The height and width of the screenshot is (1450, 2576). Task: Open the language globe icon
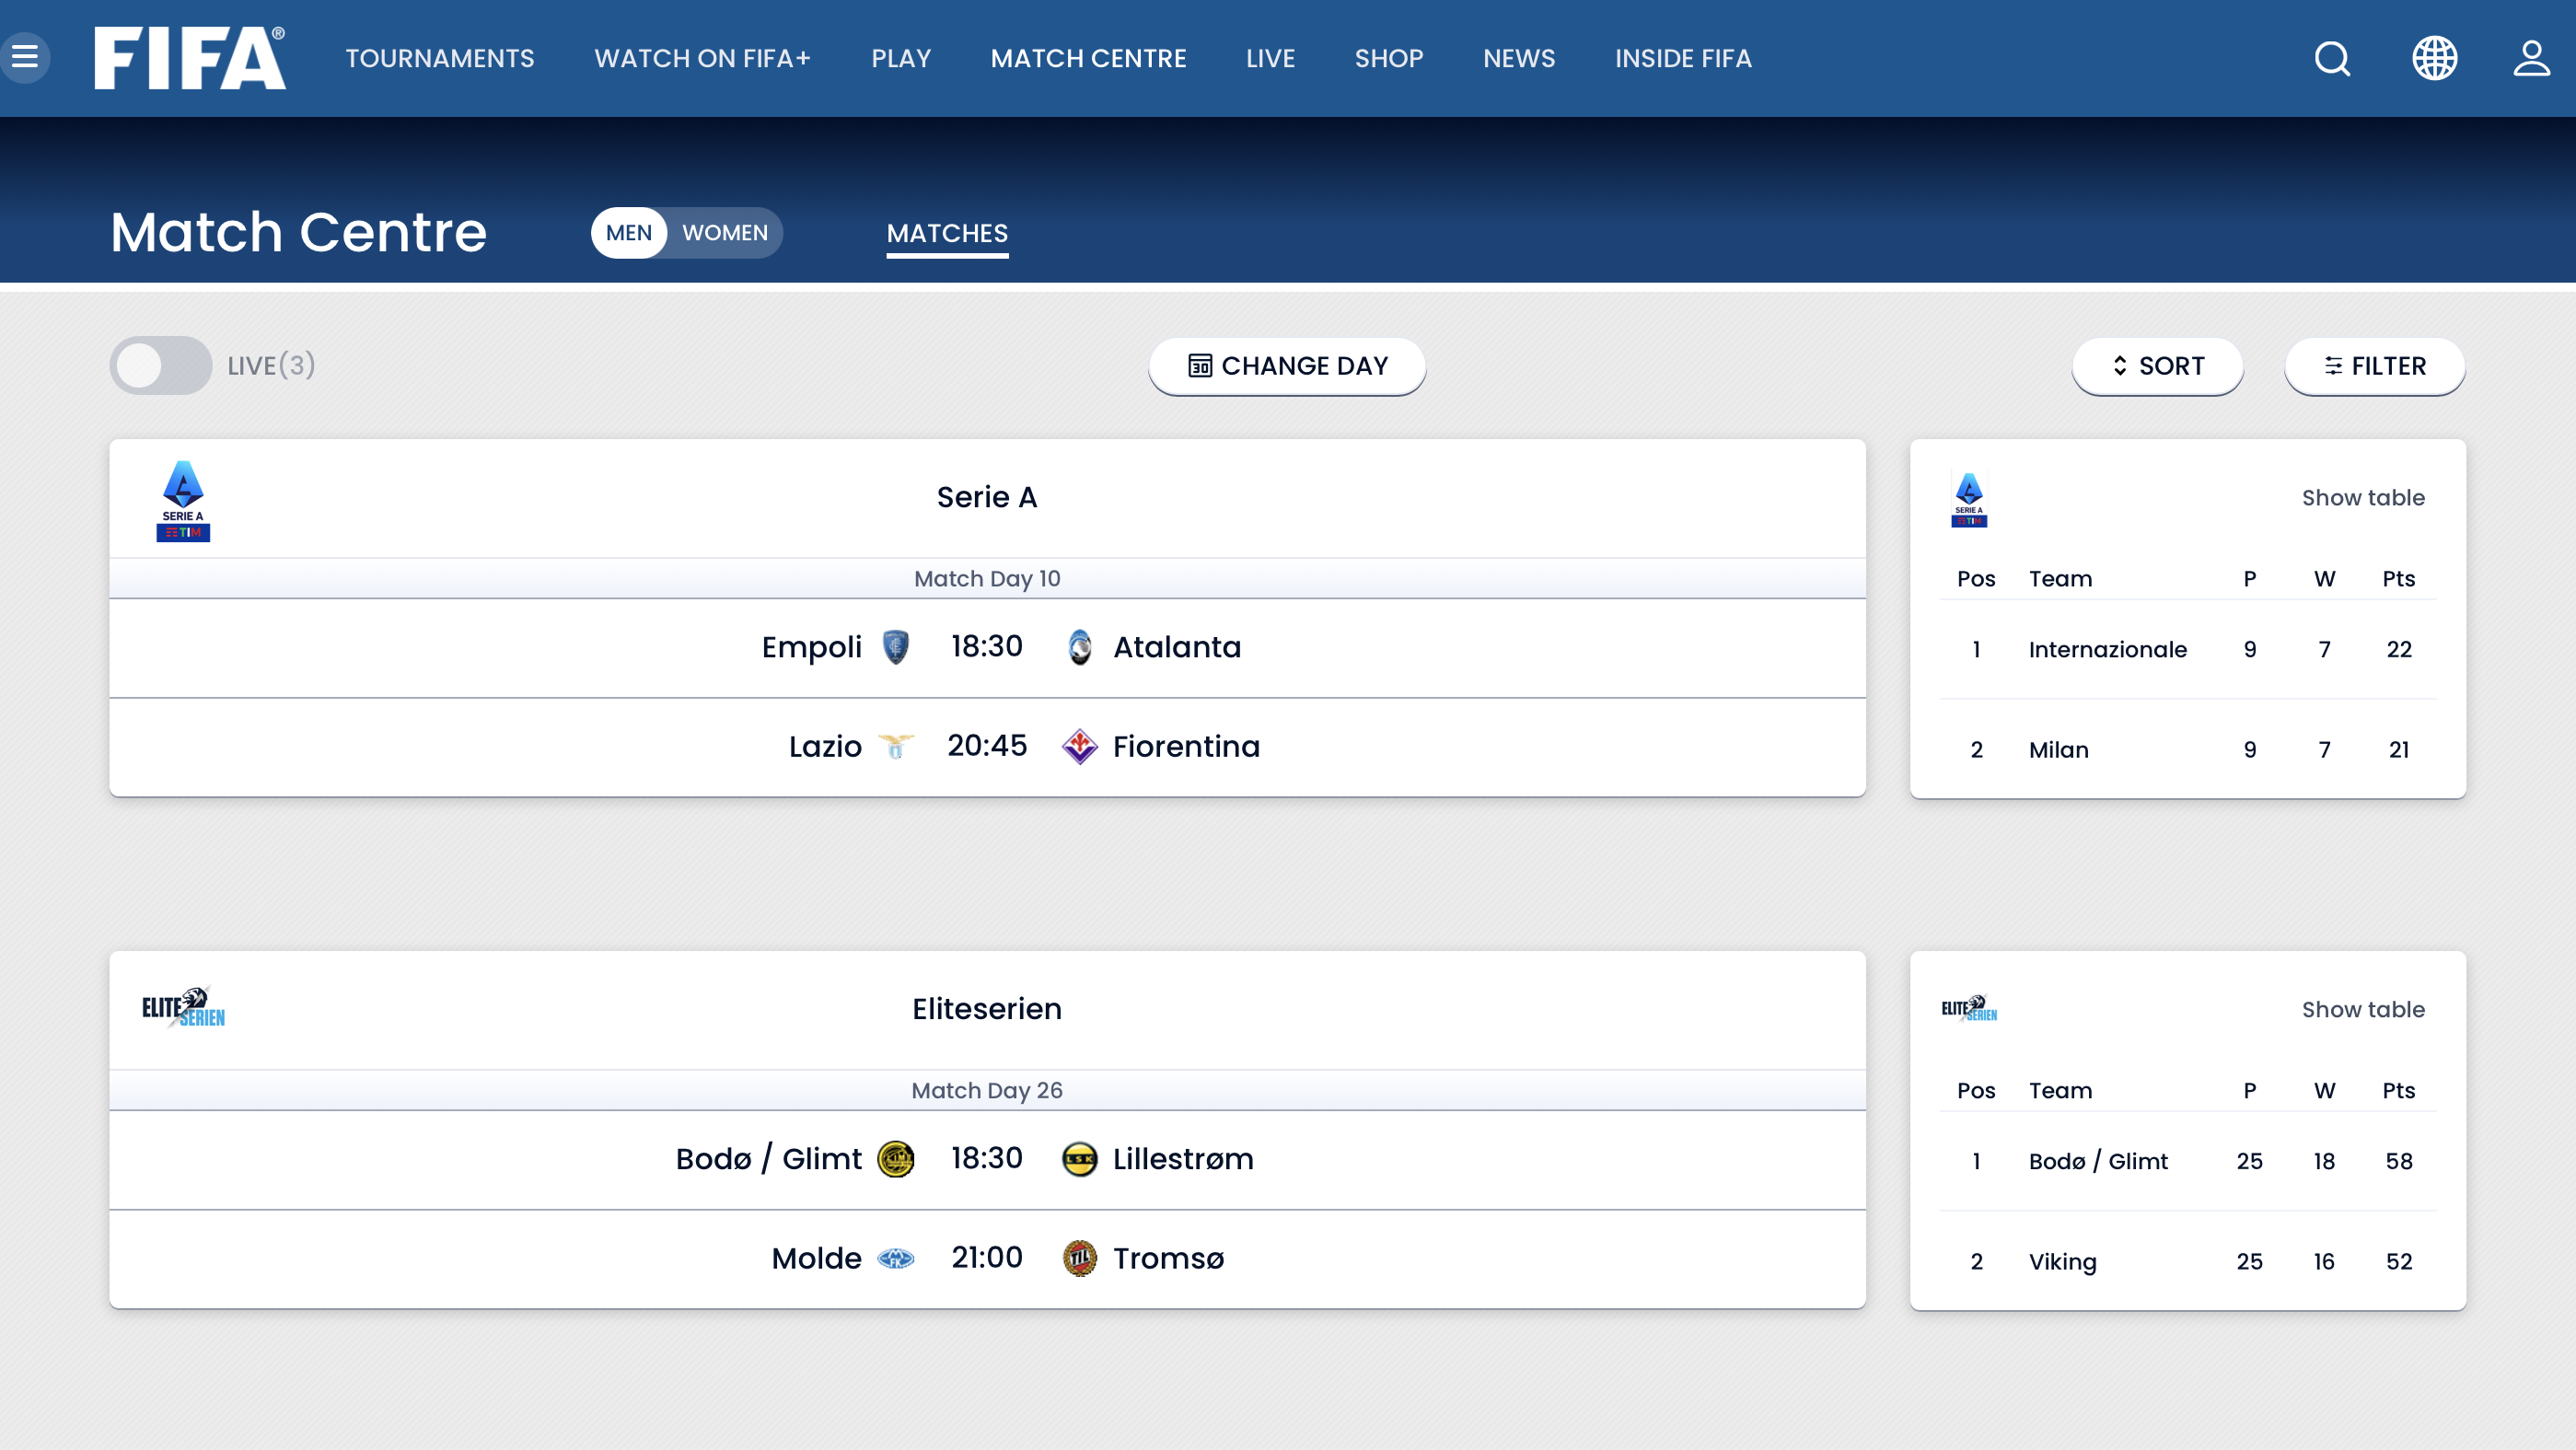2434,58
